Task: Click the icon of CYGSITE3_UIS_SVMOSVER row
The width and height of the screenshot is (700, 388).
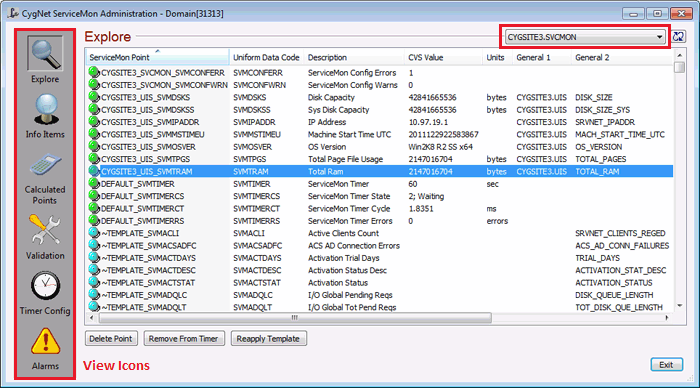Action: click(x=94, y=146)
